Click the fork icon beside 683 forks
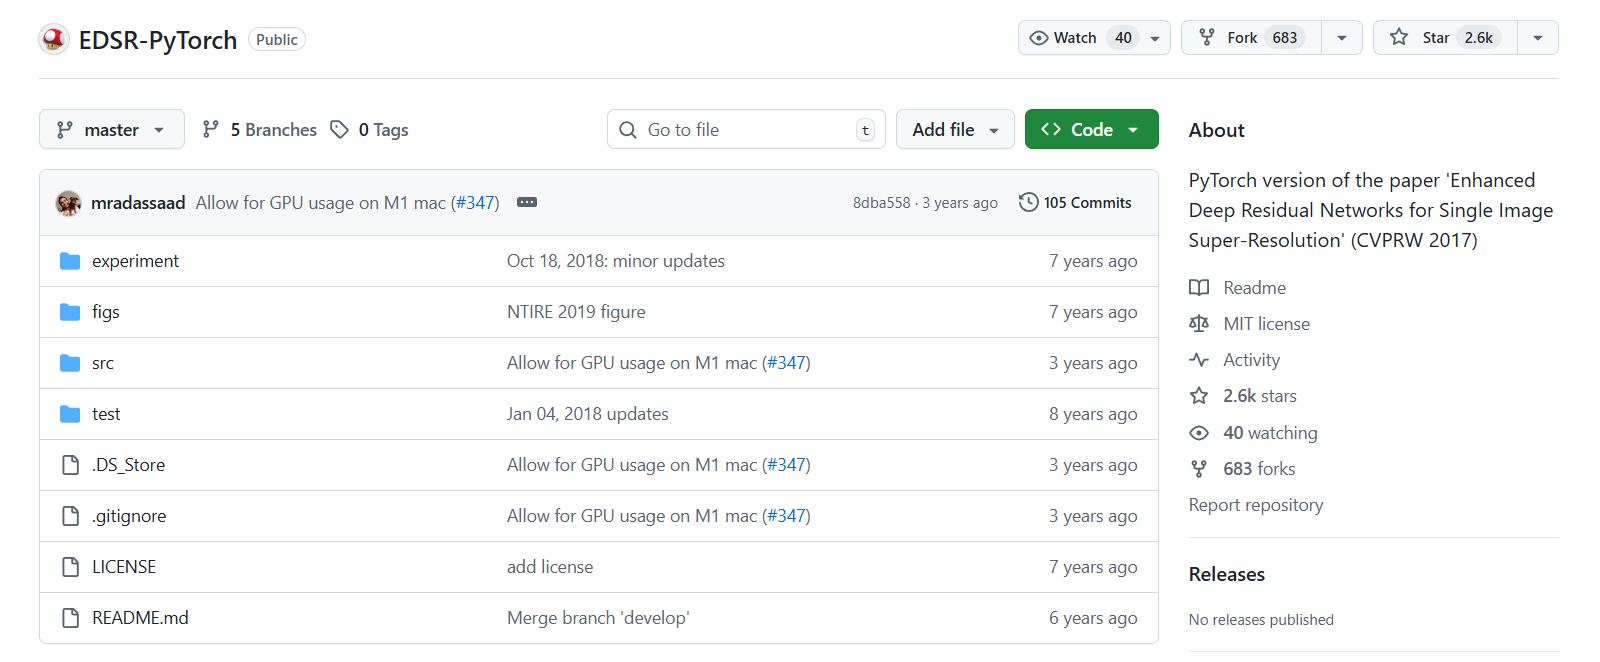Viewport: 1600px width, 662px height. pyautogui.click(x=1199, y=469)
